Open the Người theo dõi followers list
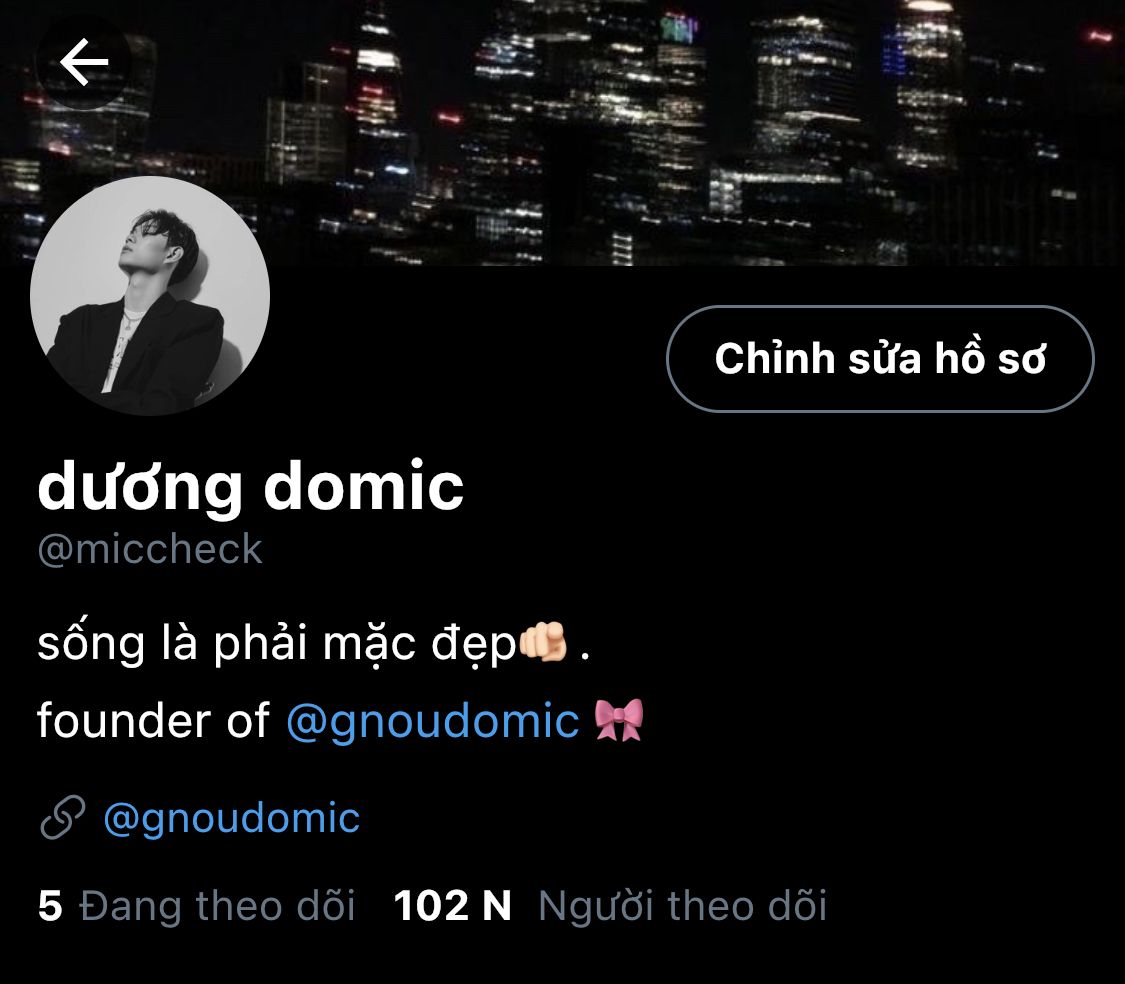The height and width of the screenshot is (984, 1125). pos(682,906)
